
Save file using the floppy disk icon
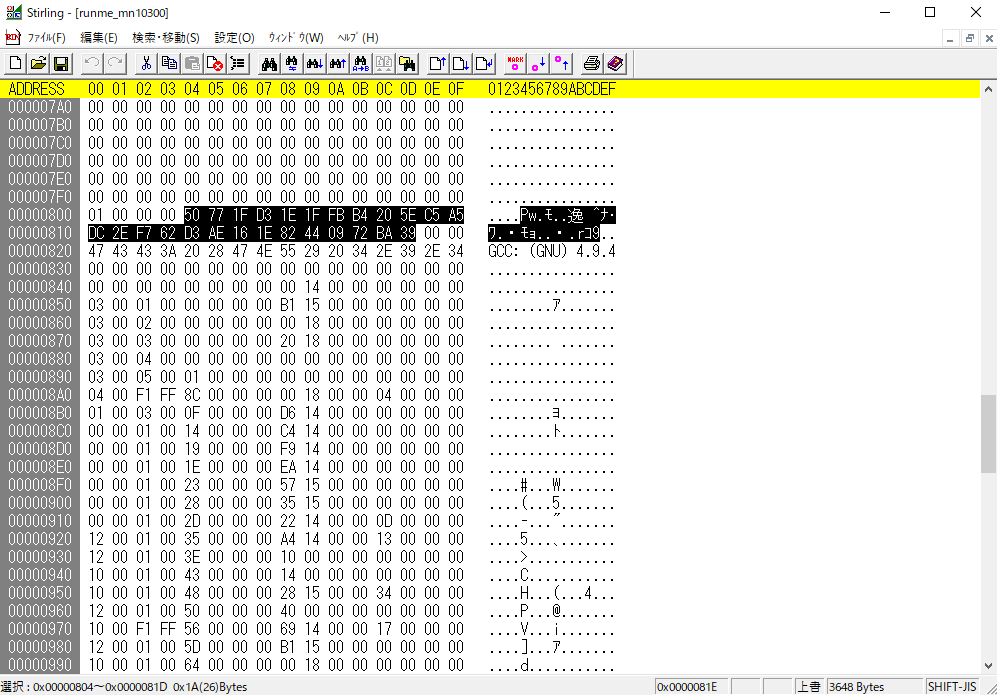pyautogui.click(x=61, y=64)
